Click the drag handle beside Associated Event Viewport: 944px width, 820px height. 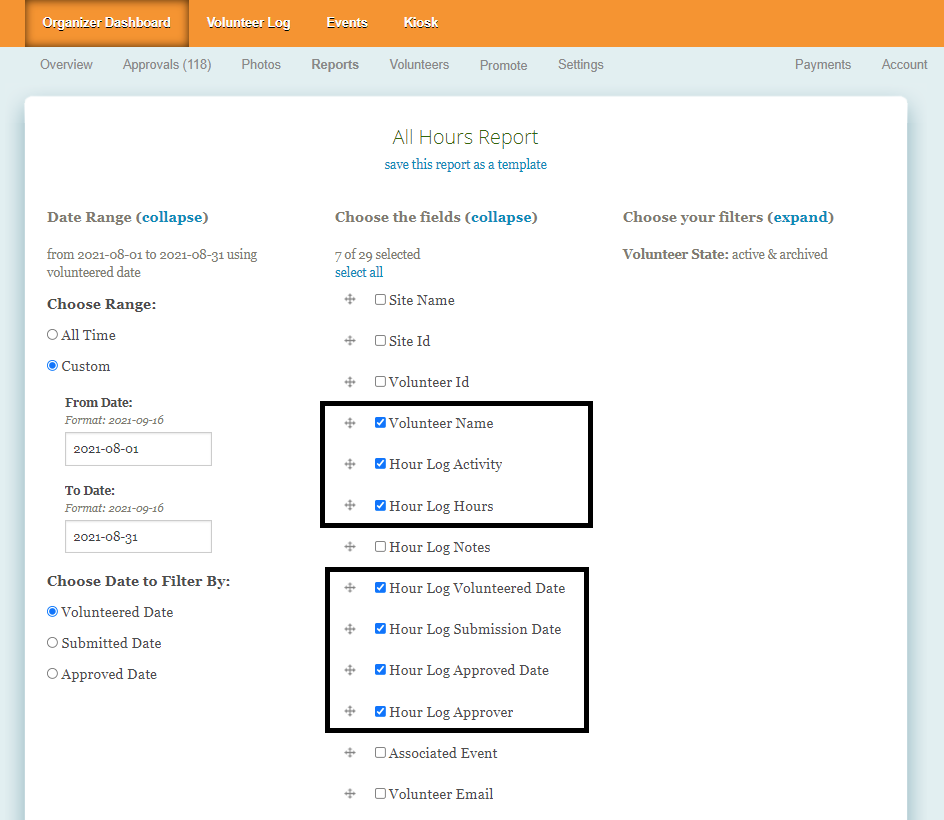[350, 753]
